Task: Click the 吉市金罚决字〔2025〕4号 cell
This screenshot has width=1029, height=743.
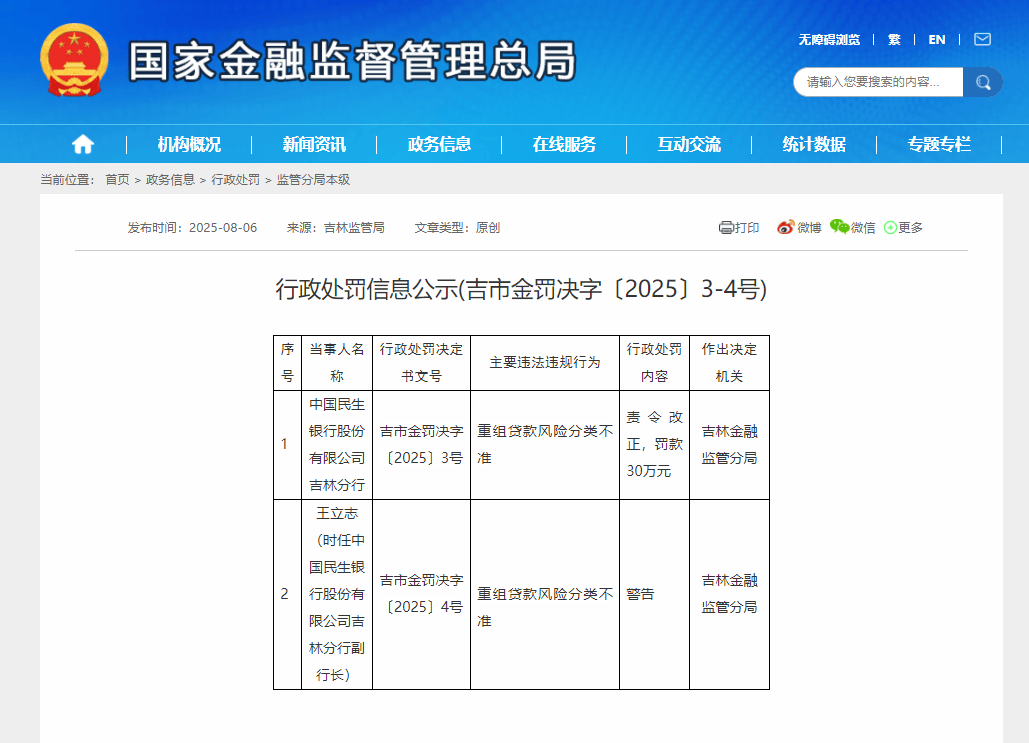Action: coord(421,595)
